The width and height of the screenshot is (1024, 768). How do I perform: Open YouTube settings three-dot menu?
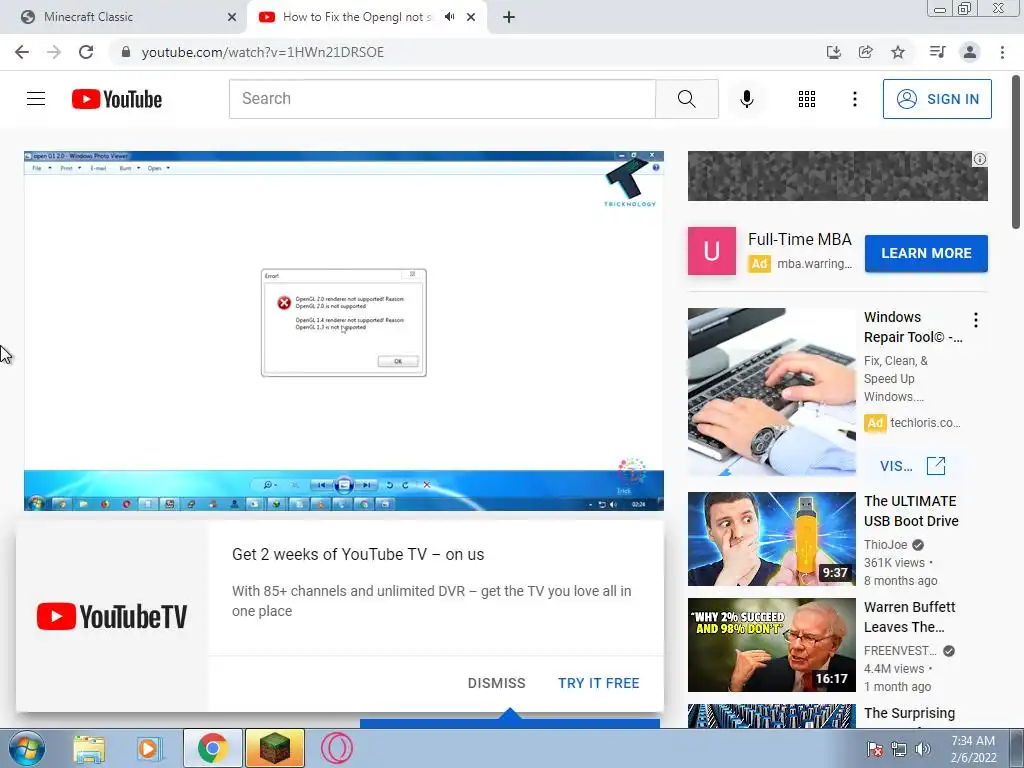pos(854,99)
